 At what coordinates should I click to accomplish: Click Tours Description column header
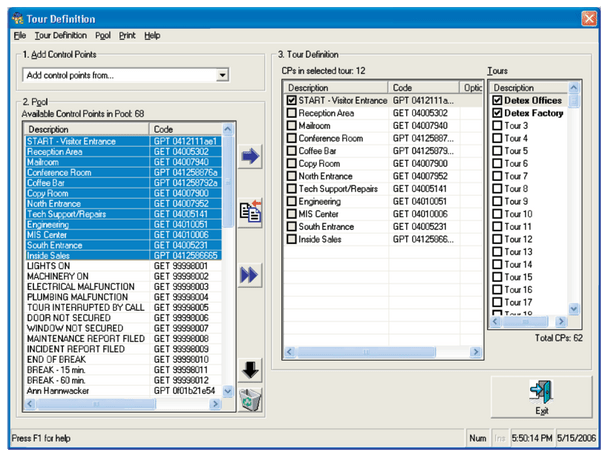point(529,88)
